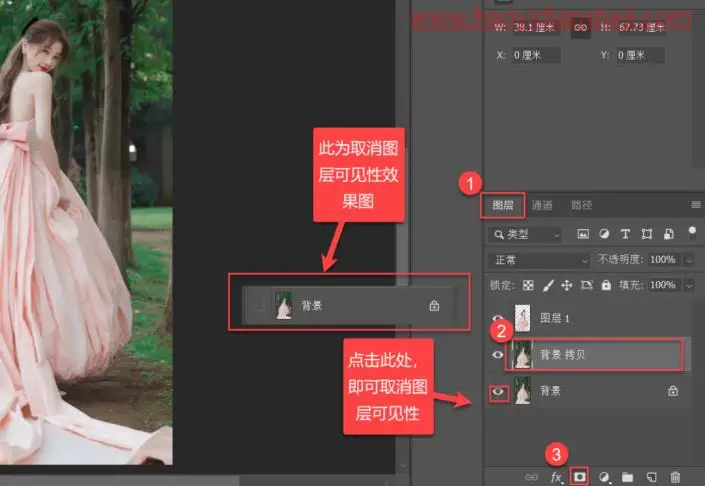The width and height of the screenshot is (705, 486).
Task: Filter layers by adjustment layers icon
Action: (x=604, y=234)
